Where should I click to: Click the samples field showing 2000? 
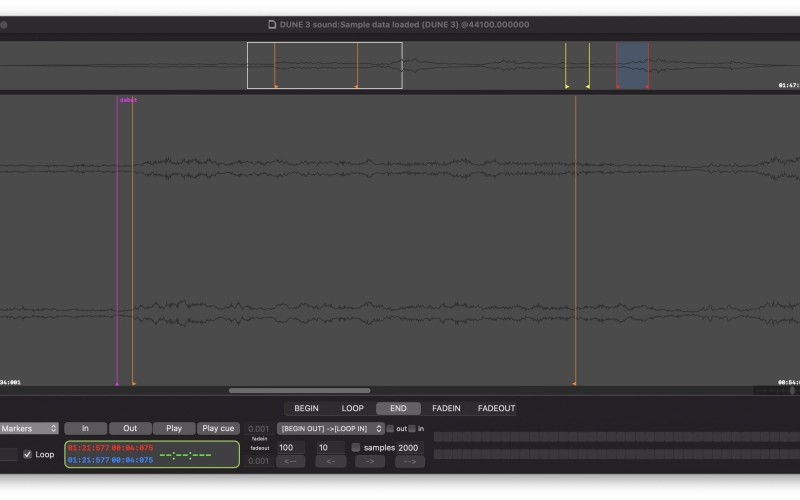click(x=410, y=447)
